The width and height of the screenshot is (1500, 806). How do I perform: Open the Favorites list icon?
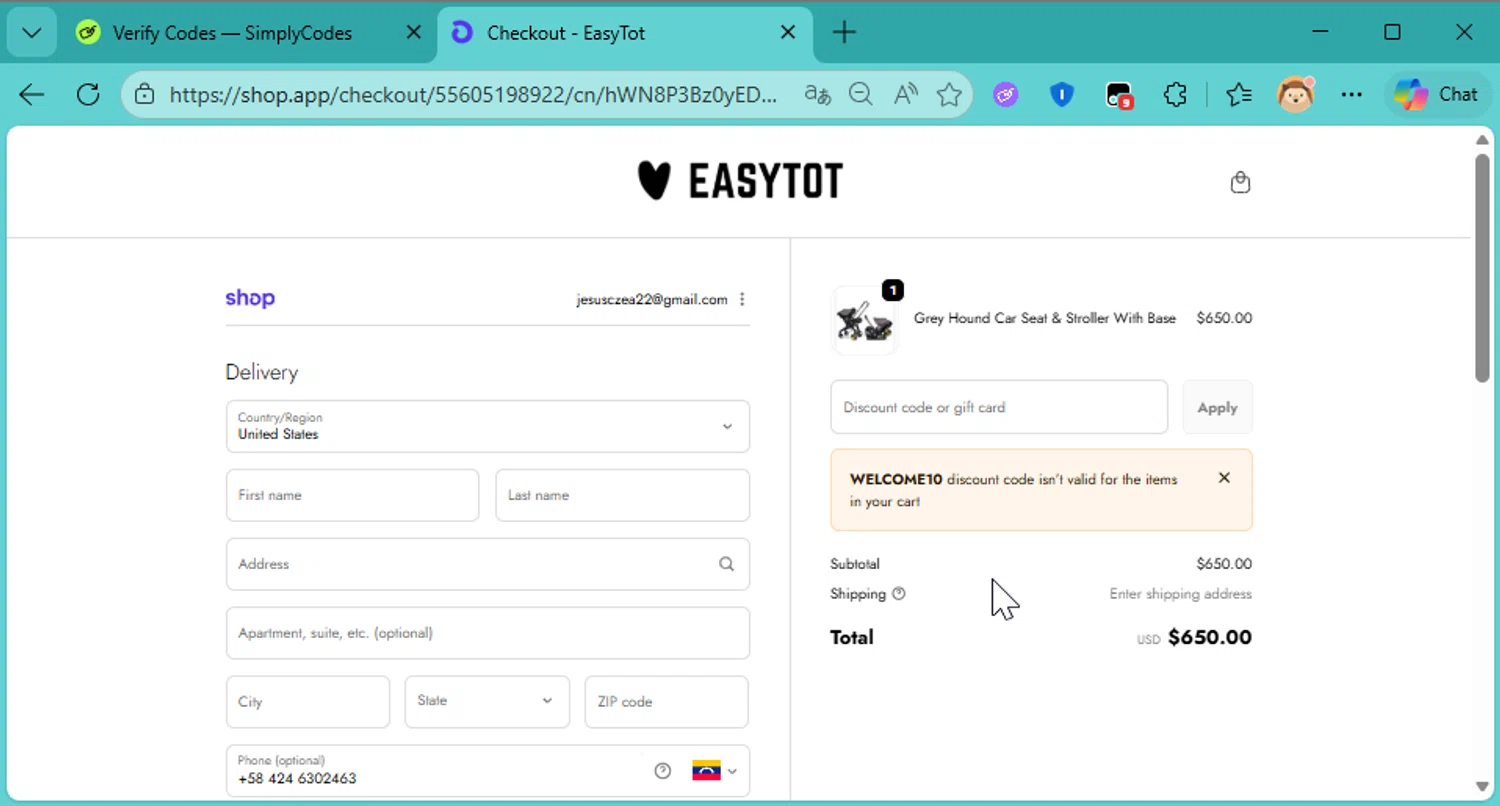[1239, 95]
